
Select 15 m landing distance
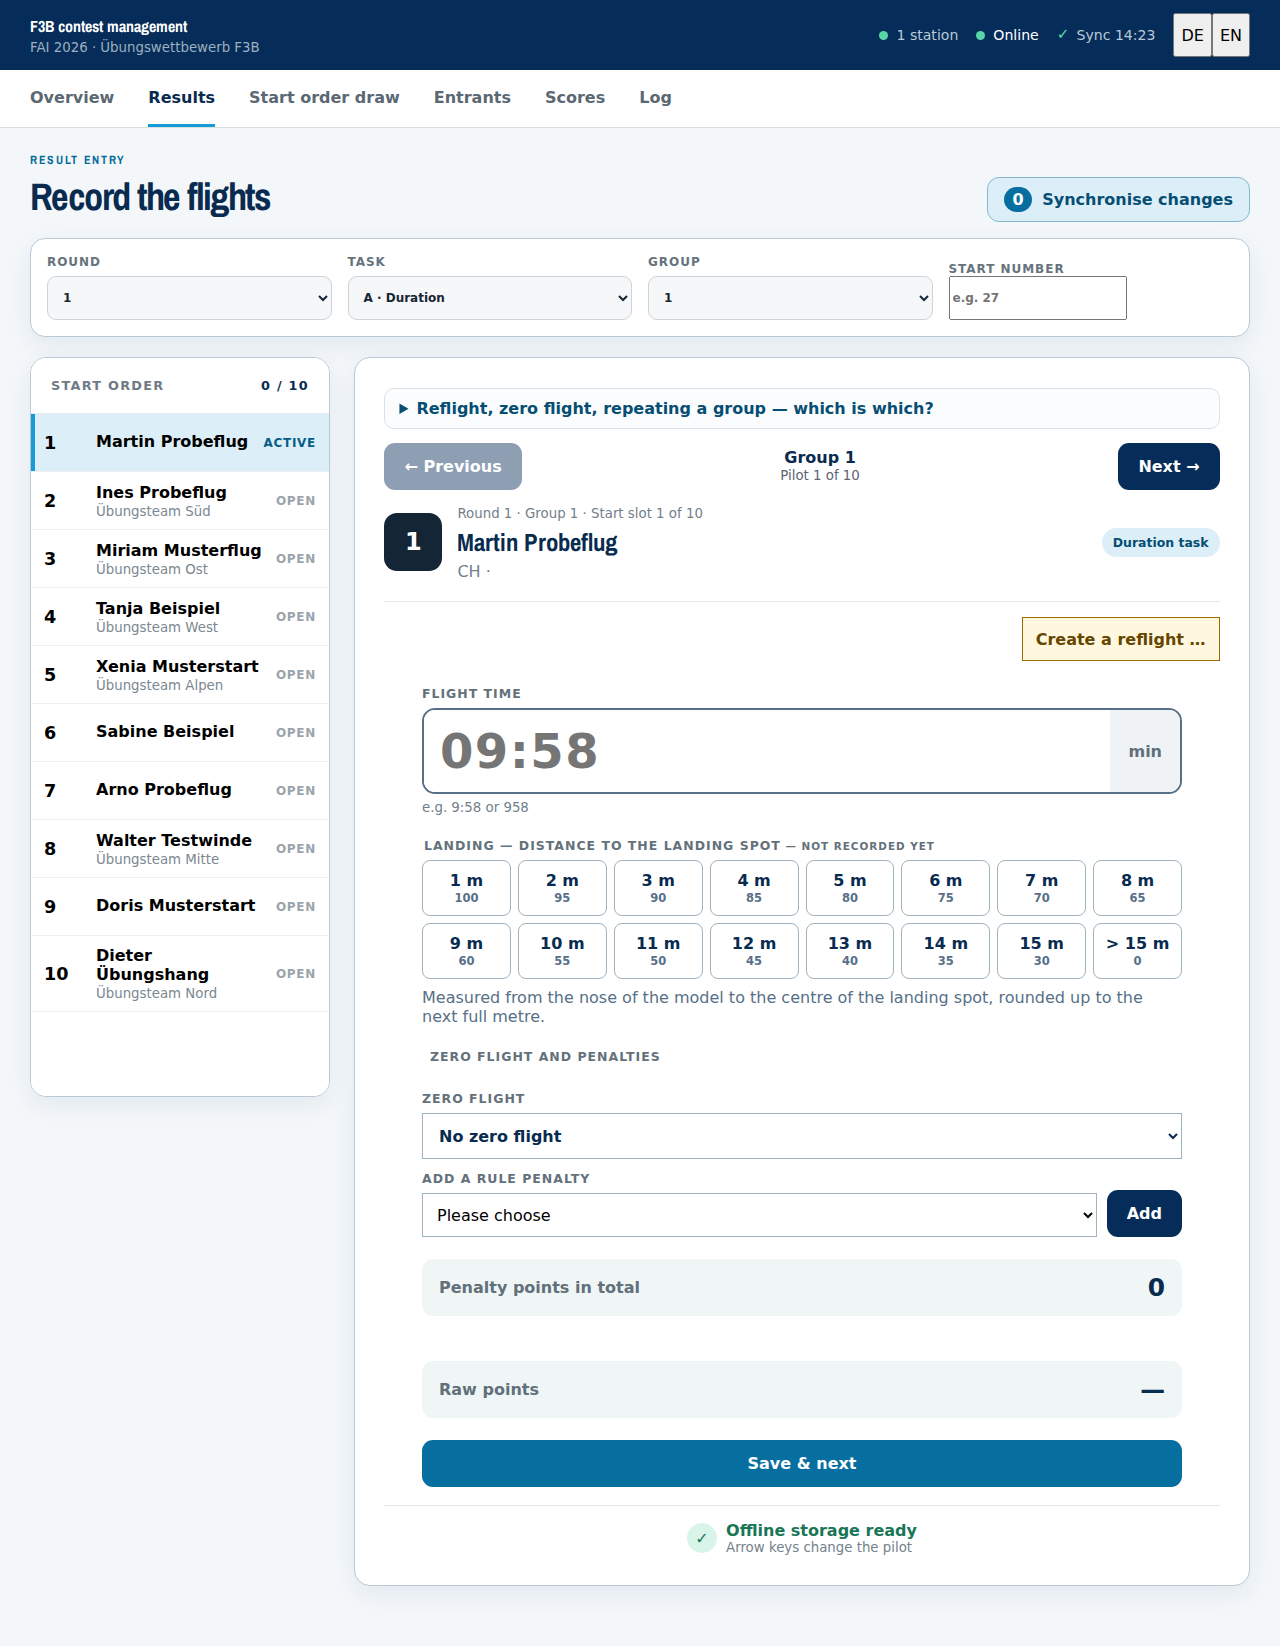tap(1041, 951)
